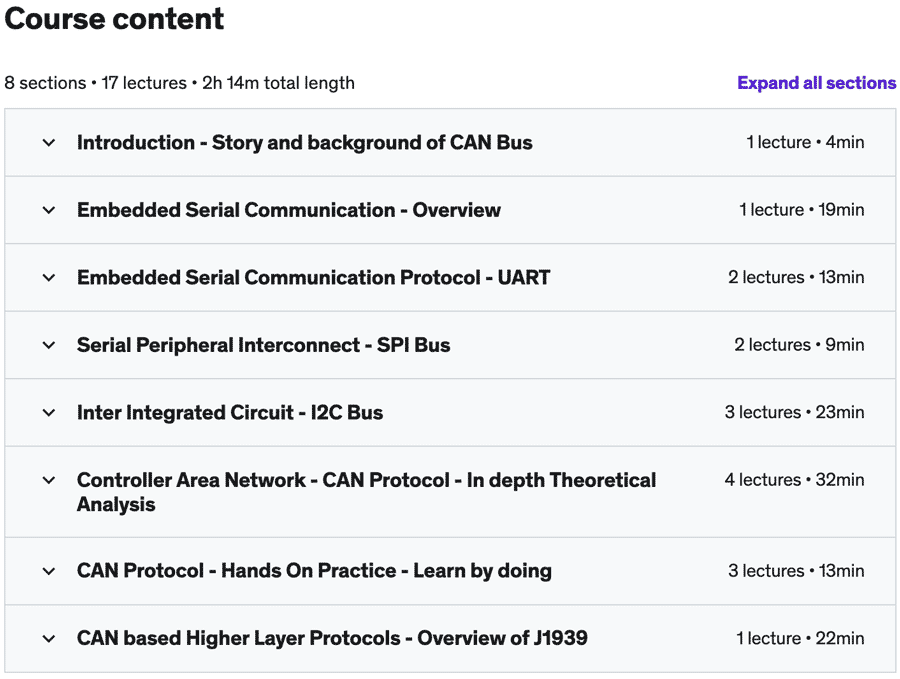Open section title 'Introduction - Story and background of CAN Bus'
The image size is (900, 679).
pyautogui.click(x=305, y=142)
